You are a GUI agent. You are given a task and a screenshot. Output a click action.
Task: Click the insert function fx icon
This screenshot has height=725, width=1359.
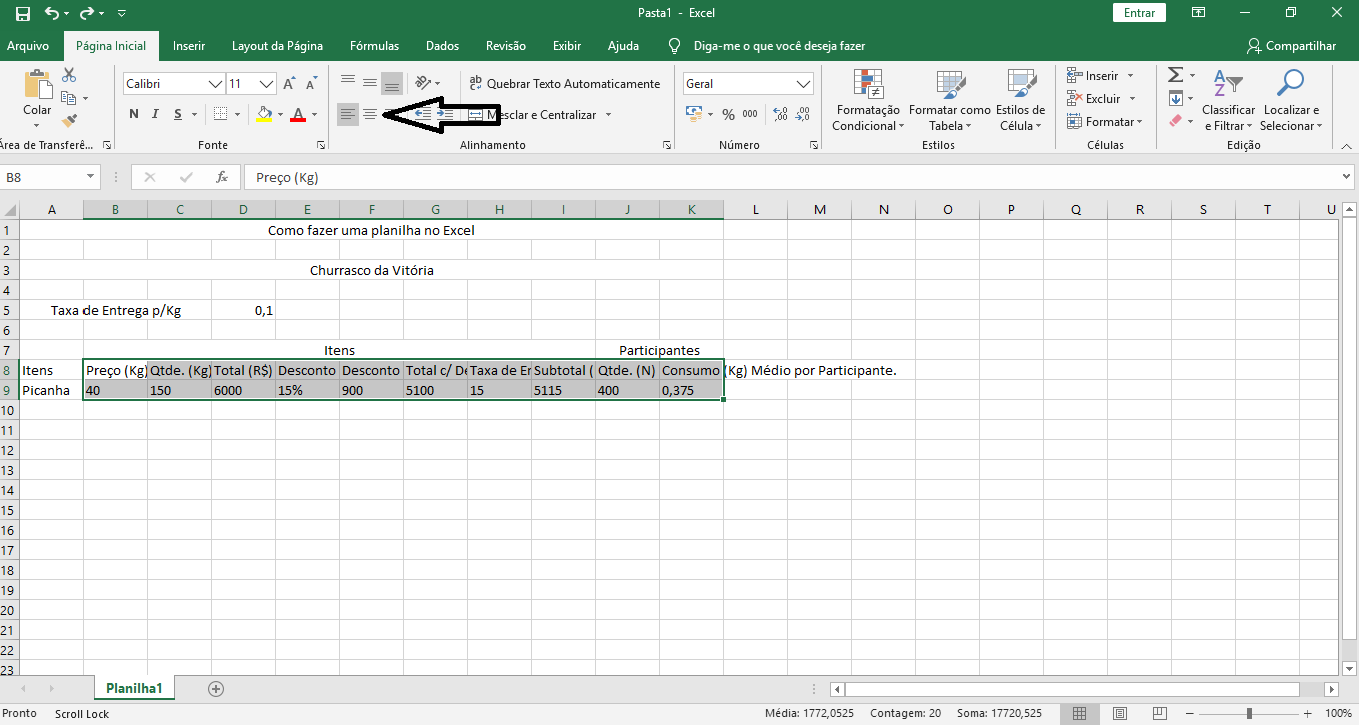[x=222, y=177]
